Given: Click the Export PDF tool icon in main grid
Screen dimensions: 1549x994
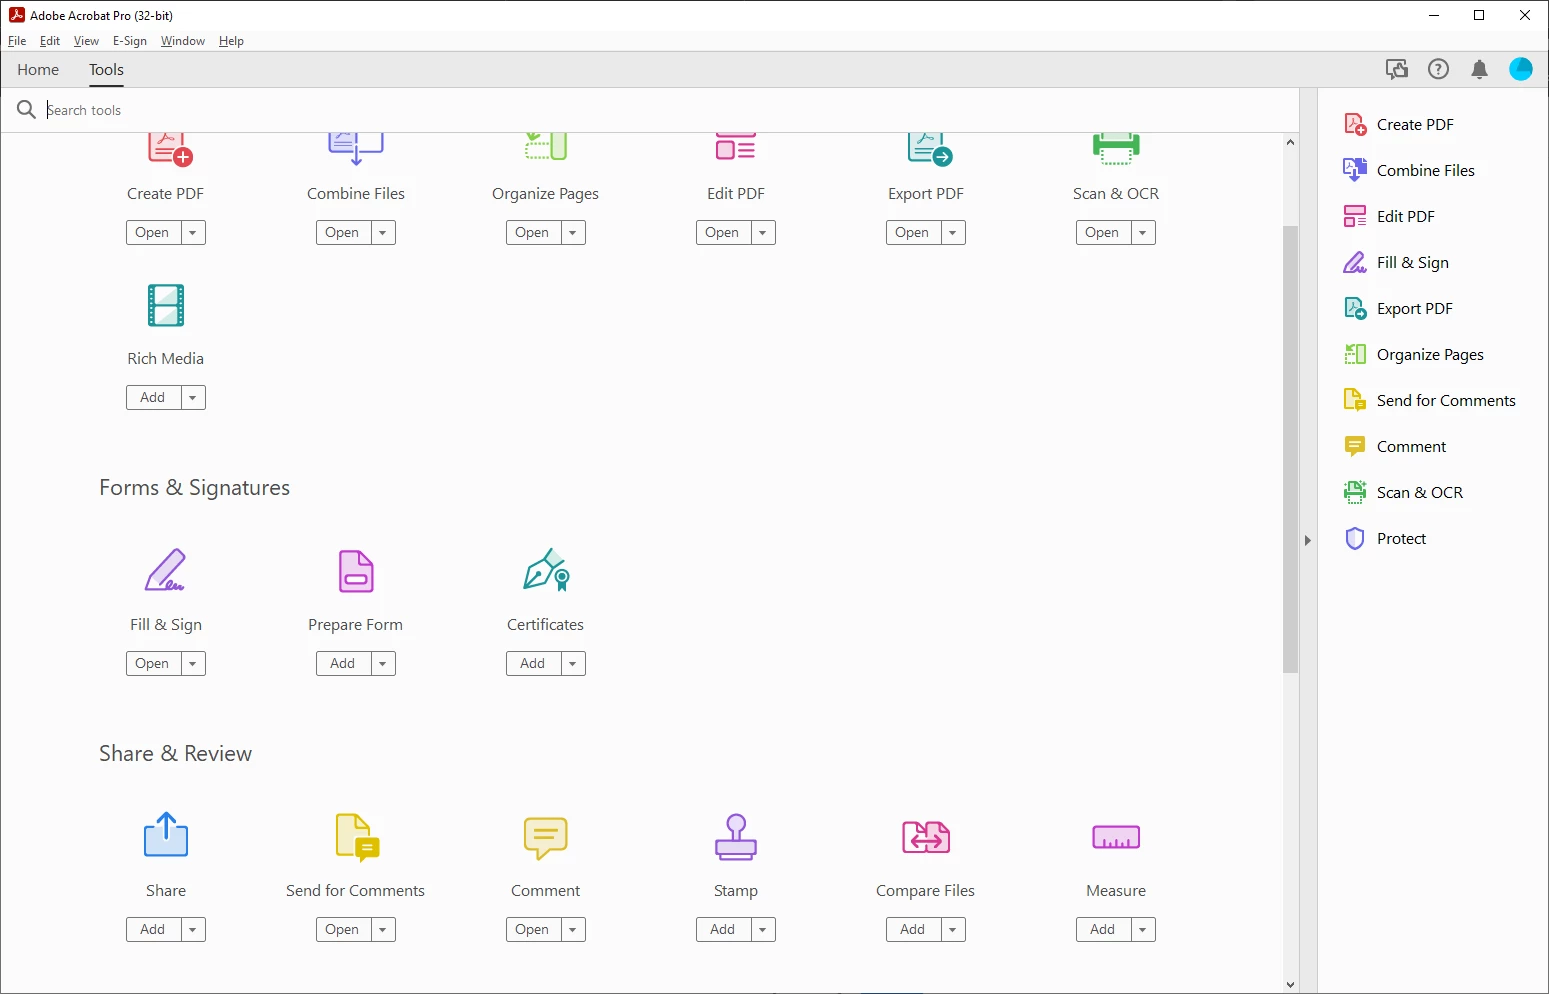Looking at the screenshot, I should point(929,149).
